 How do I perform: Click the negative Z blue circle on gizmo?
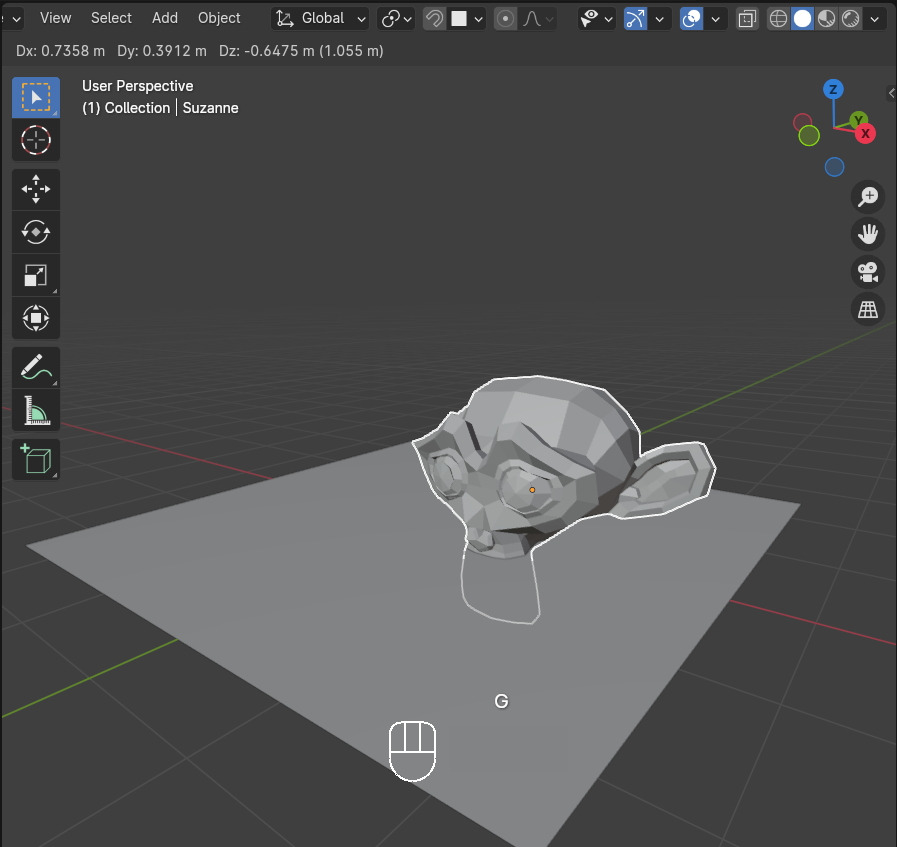834,167
